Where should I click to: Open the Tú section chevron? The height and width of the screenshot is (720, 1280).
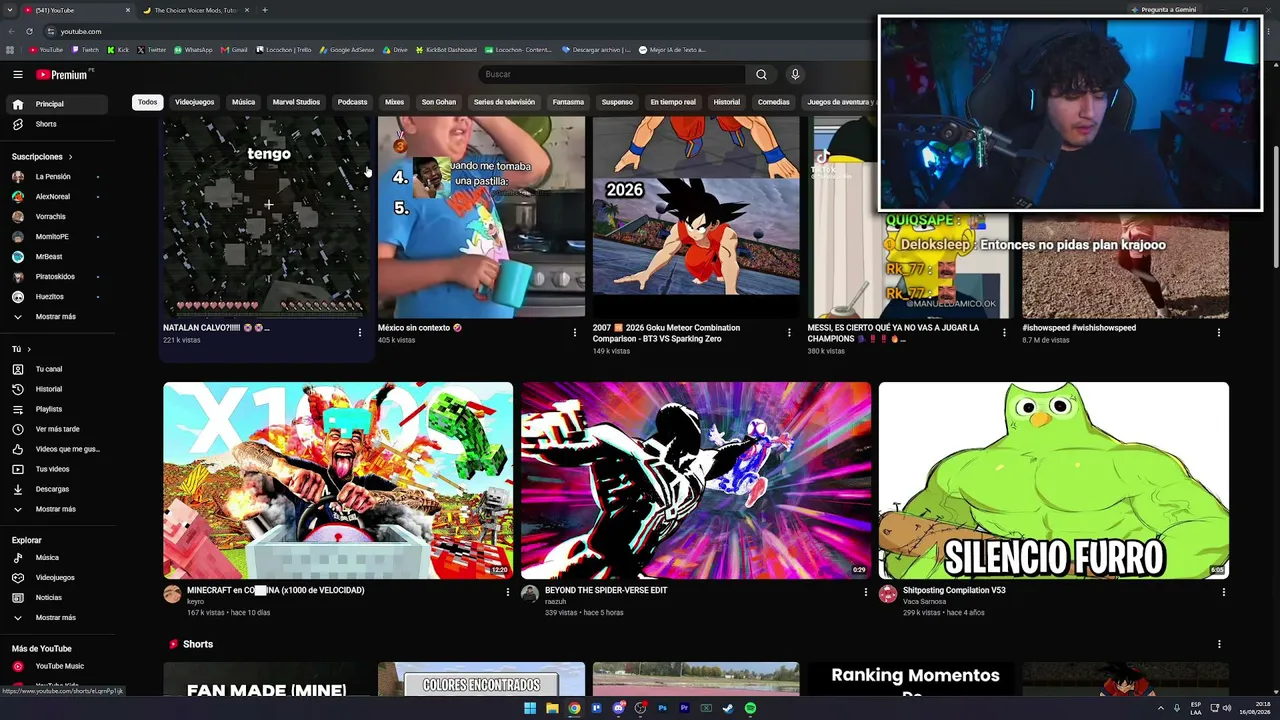click(29, 349)
